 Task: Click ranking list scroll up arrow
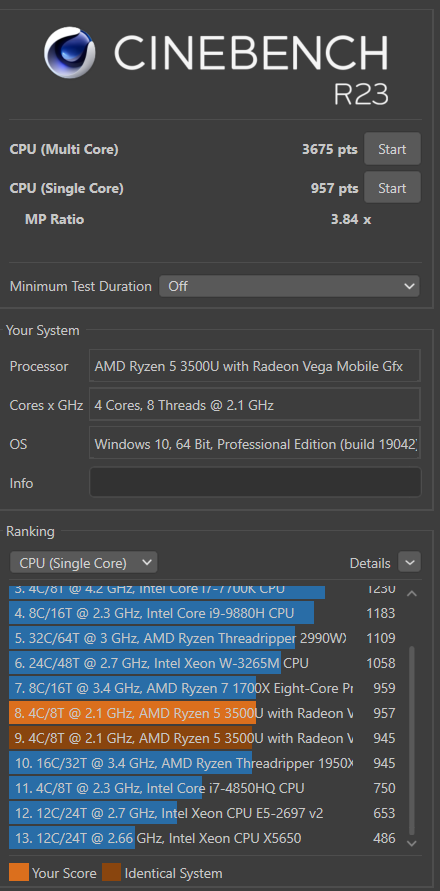(x=412, y=594)
